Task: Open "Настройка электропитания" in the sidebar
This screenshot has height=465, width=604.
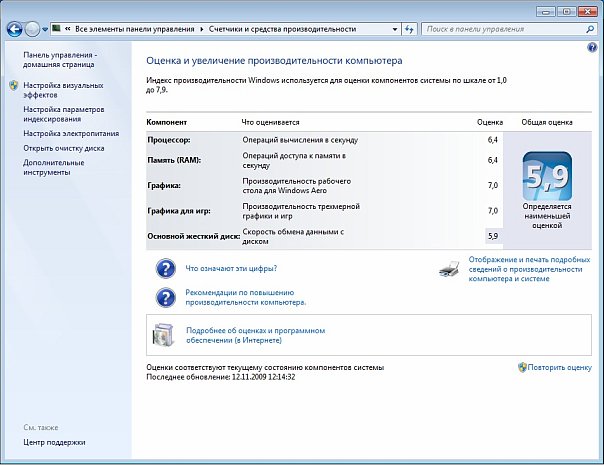Action: [x=71, y=132]
